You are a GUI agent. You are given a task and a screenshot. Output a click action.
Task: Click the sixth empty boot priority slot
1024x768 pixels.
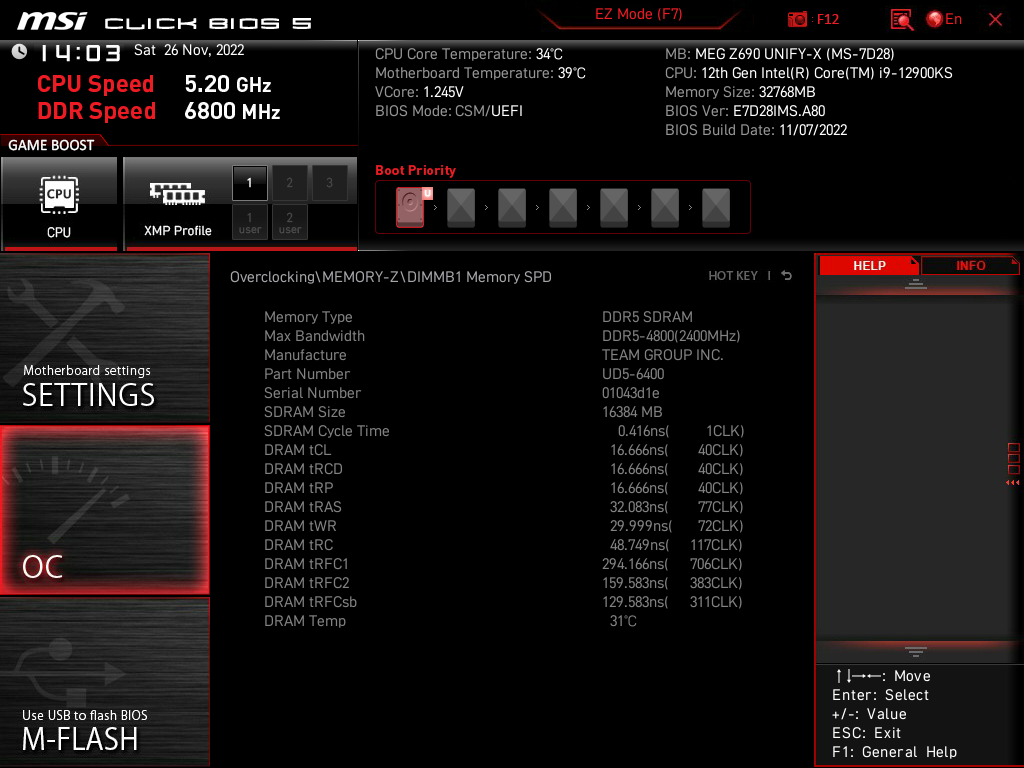[x=665, y=207]
